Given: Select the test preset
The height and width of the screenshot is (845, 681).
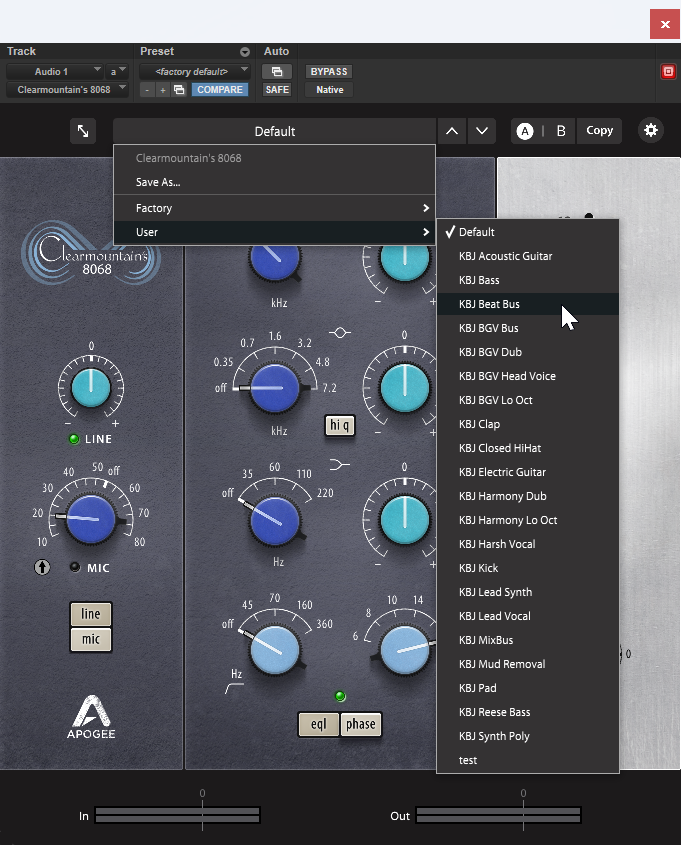Looking at the screenshot, I should 527,760.
